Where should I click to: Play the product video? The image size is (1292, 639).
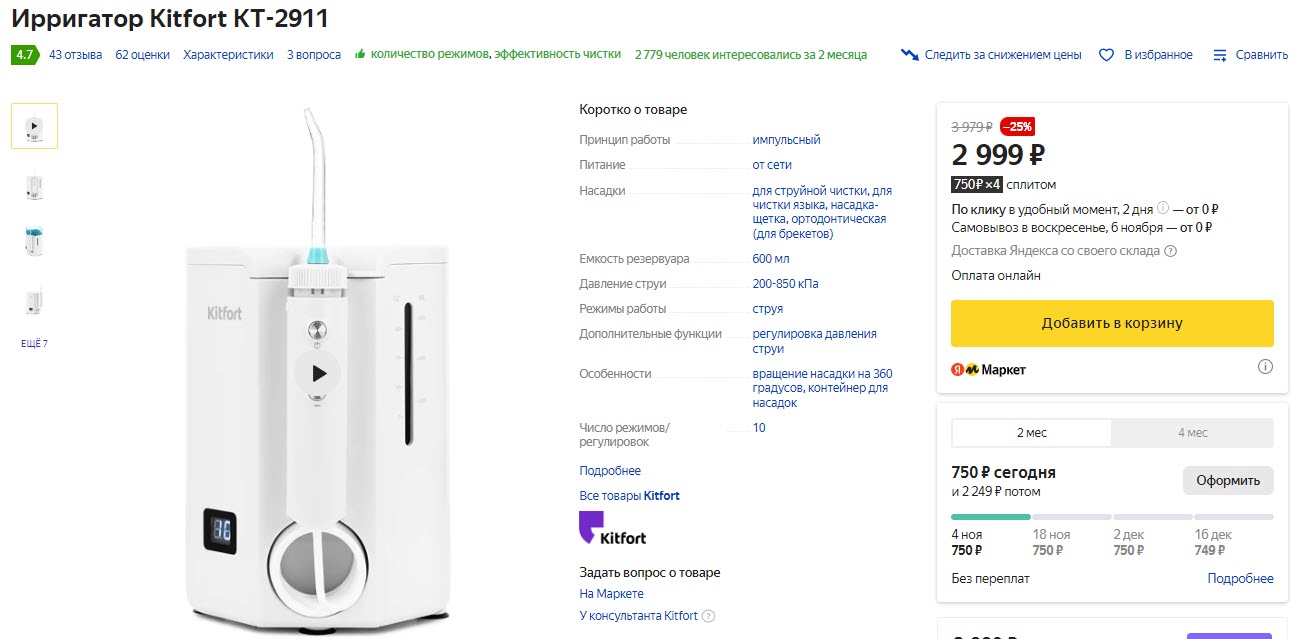click(318, 374)
